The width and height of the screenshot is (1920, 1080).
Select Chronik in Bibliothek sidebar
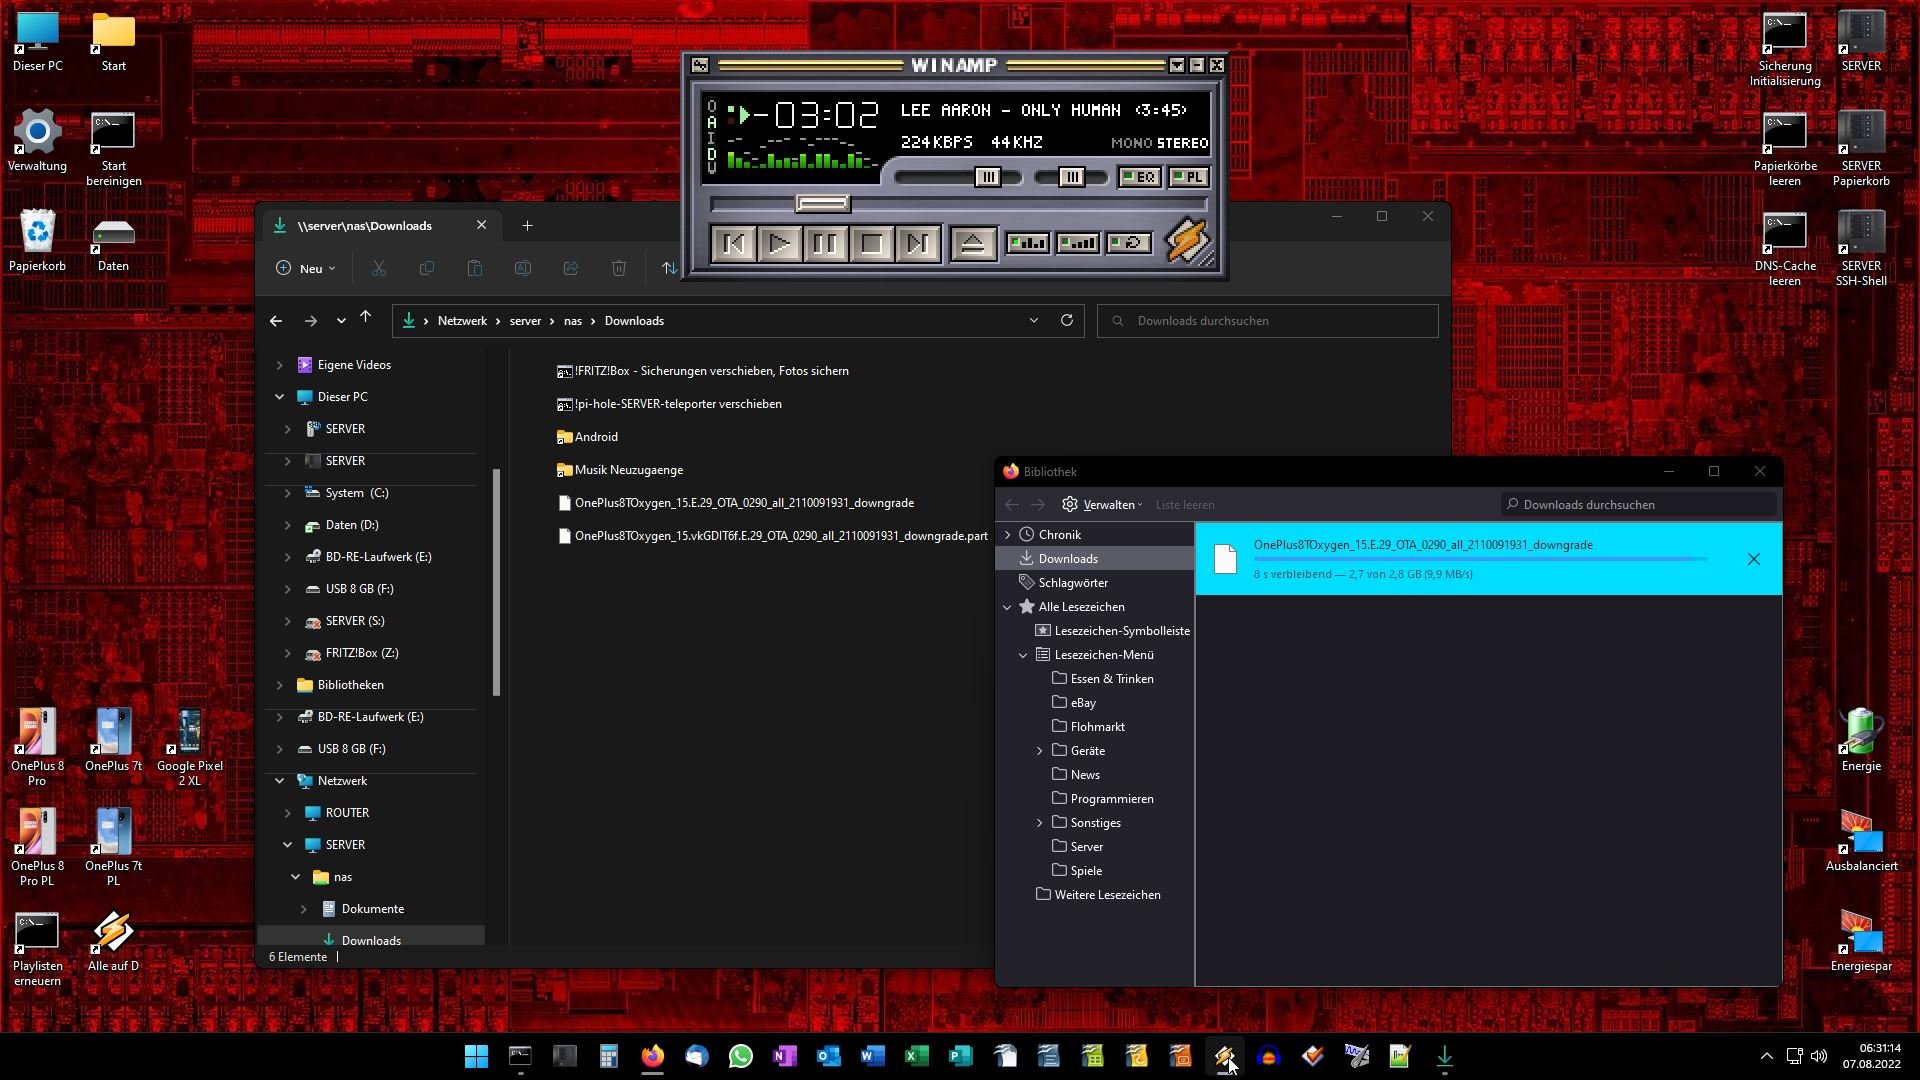(x=1059, y=535)
